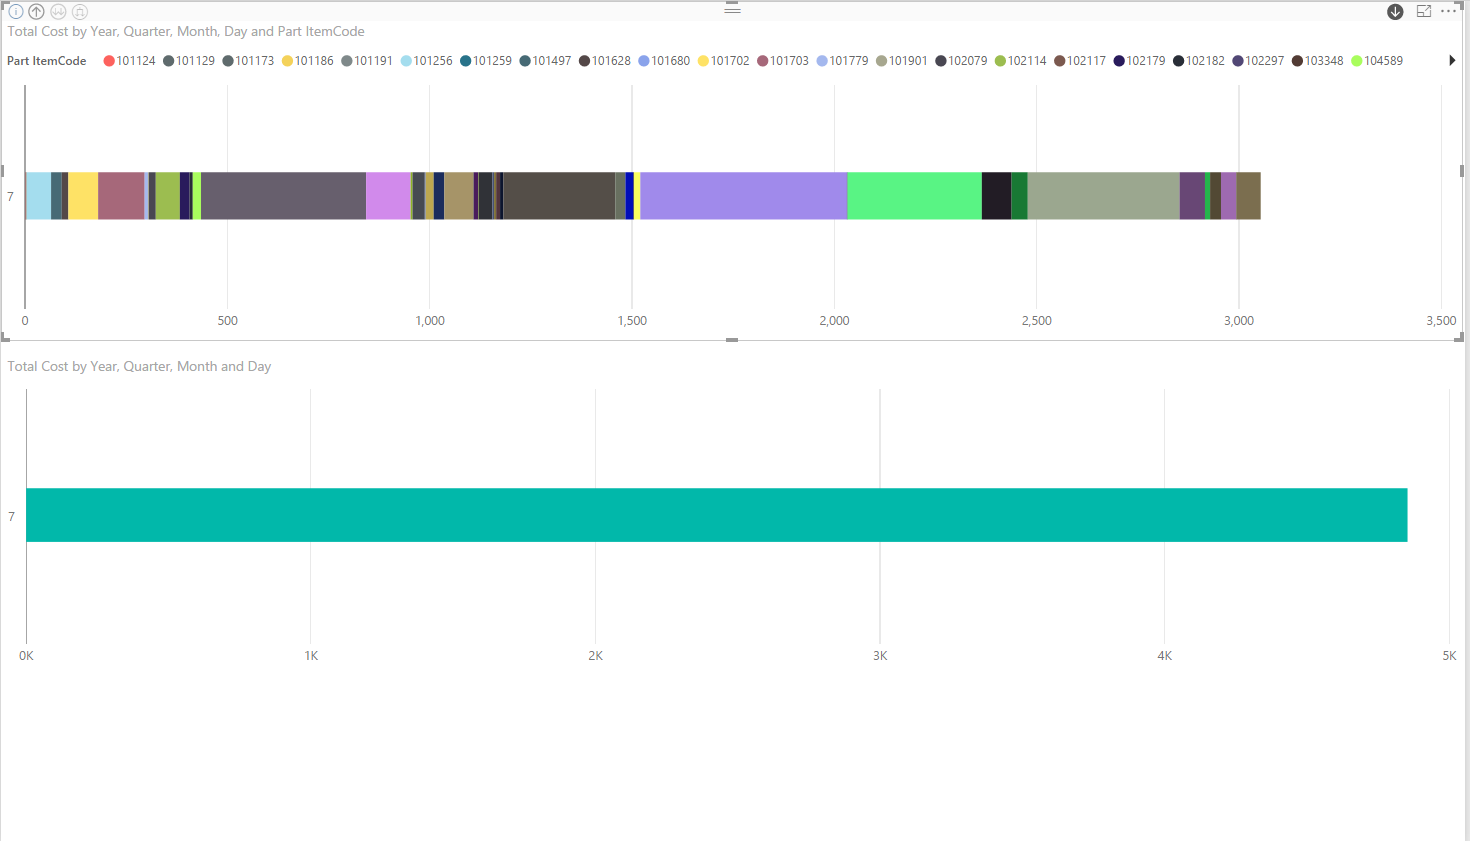This screenshot has height=841, width=1470.
Task: Click the pink-violet bar segment
Action: tap(388, 196)
